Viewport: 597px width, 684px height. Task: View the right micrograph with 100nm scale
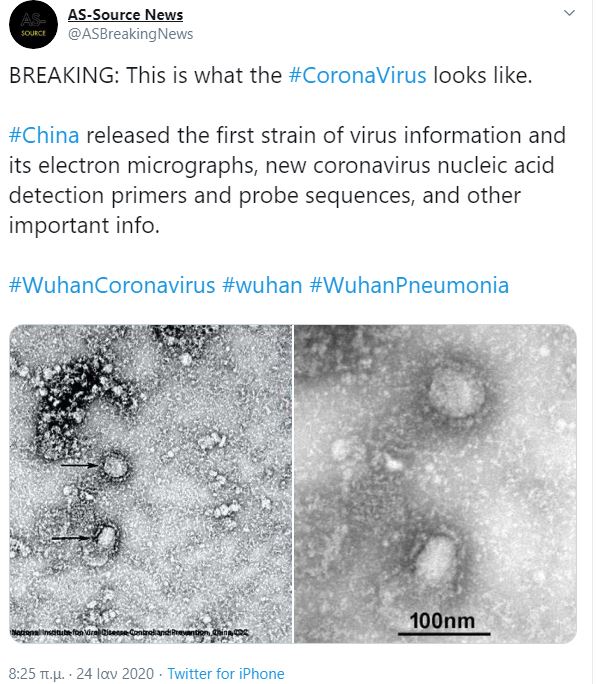pos(436,484)
